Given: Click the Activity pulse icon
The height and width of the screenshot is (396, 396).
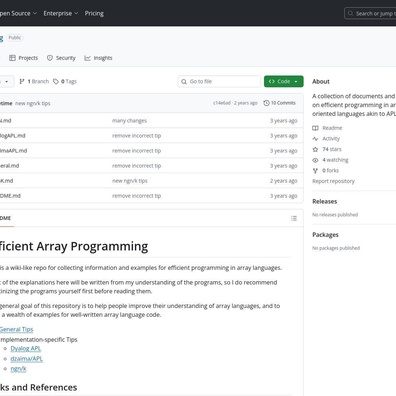Looking at the screenshot, I should click(x=315, y=139).
